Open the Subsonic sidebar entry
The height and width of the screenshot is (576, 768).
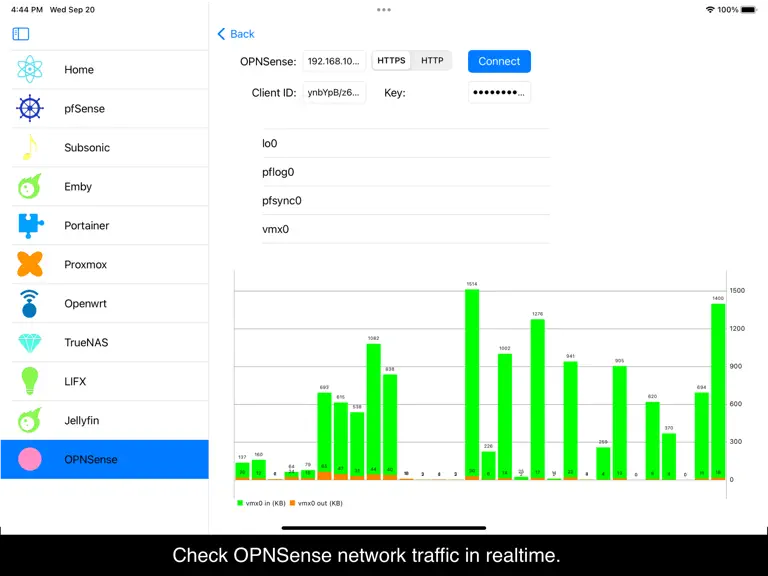tap(105, 147)
